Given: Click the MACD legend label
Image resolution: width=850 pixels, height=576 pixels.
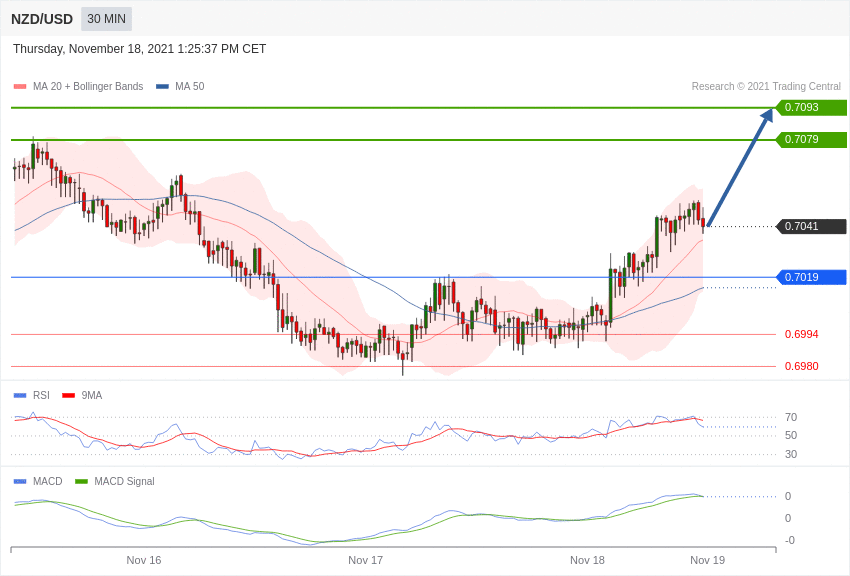Looking at the screenshot, I should 48,481.
